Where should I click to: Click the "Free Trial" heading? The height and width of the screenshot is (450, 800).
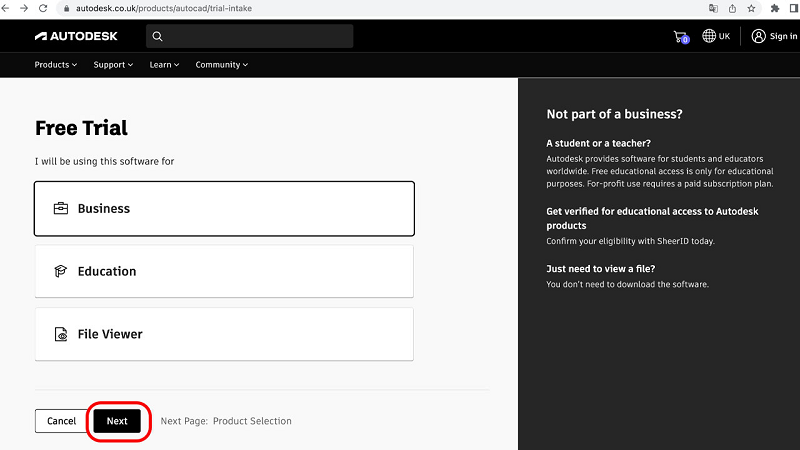tap(81, 128)
